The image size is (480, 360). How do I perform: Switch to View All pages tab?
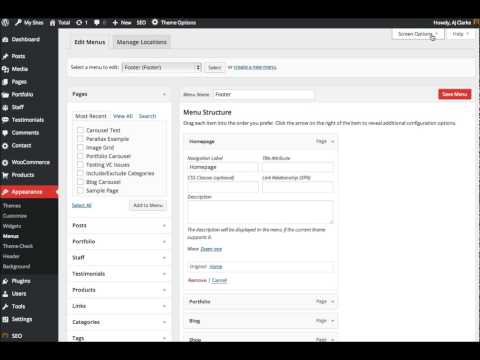pos(123,116)
